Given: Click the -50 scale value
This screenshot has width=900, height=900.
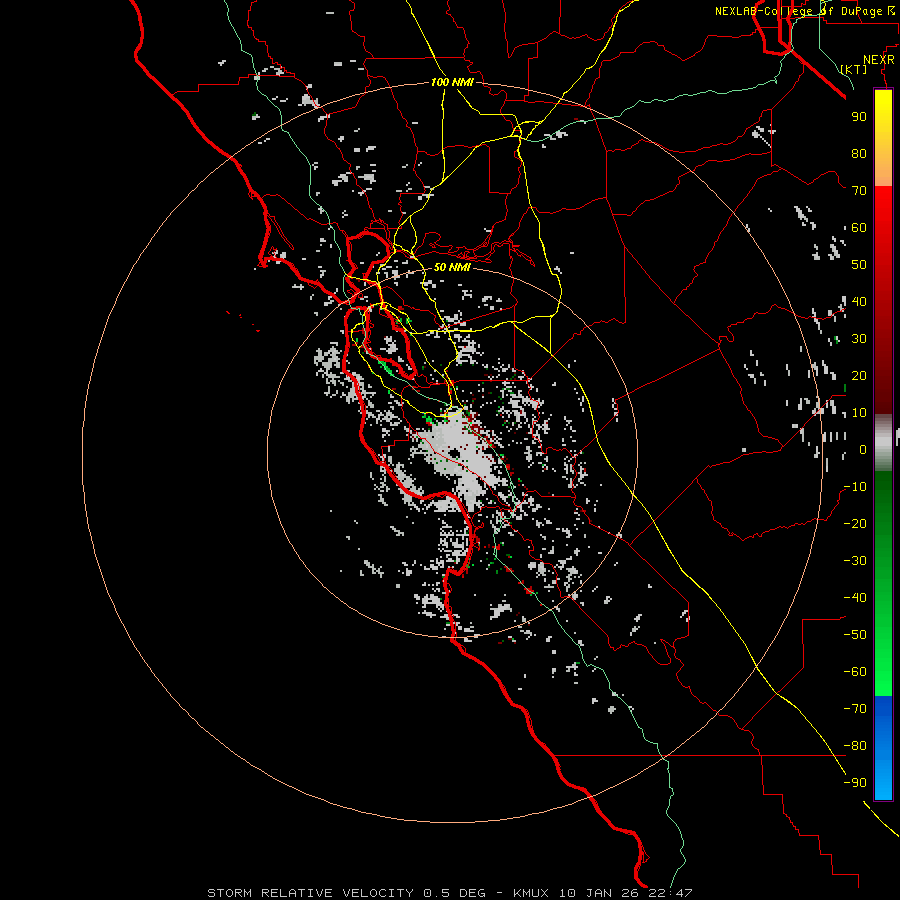Looking at the screenshot, I should click(855, 635).
